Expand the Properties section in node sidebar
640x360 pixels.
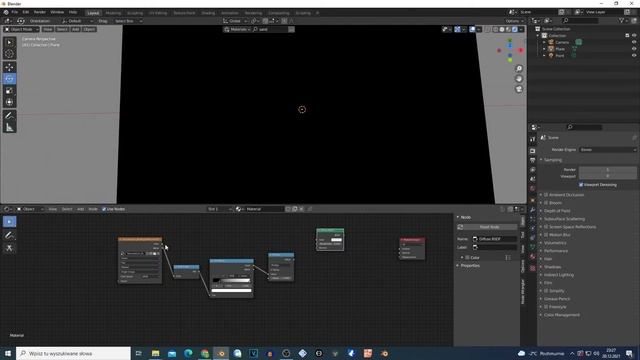[x=470, y=266]
